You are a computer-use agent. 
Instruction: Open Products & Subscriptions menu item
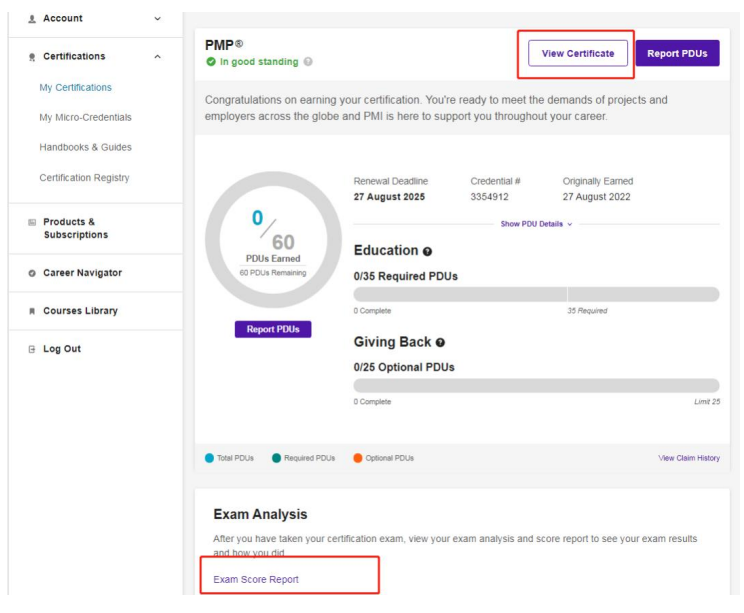(x=75, y=228)
